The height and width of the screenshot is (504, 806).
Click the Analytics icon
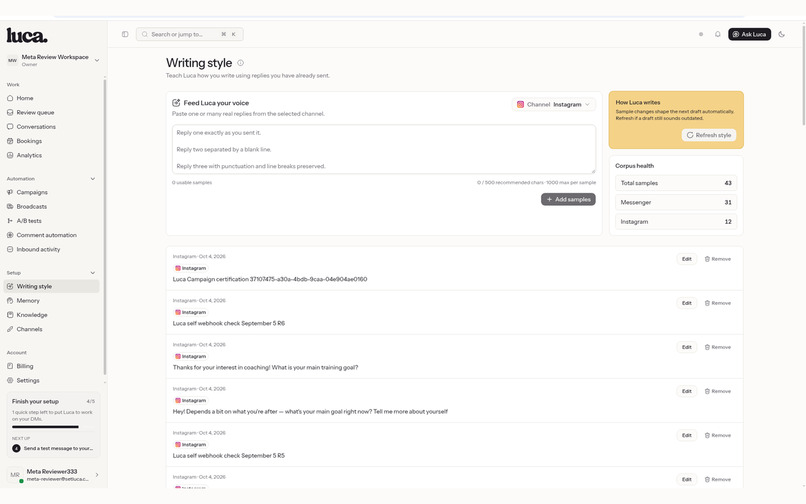(10, 155)
